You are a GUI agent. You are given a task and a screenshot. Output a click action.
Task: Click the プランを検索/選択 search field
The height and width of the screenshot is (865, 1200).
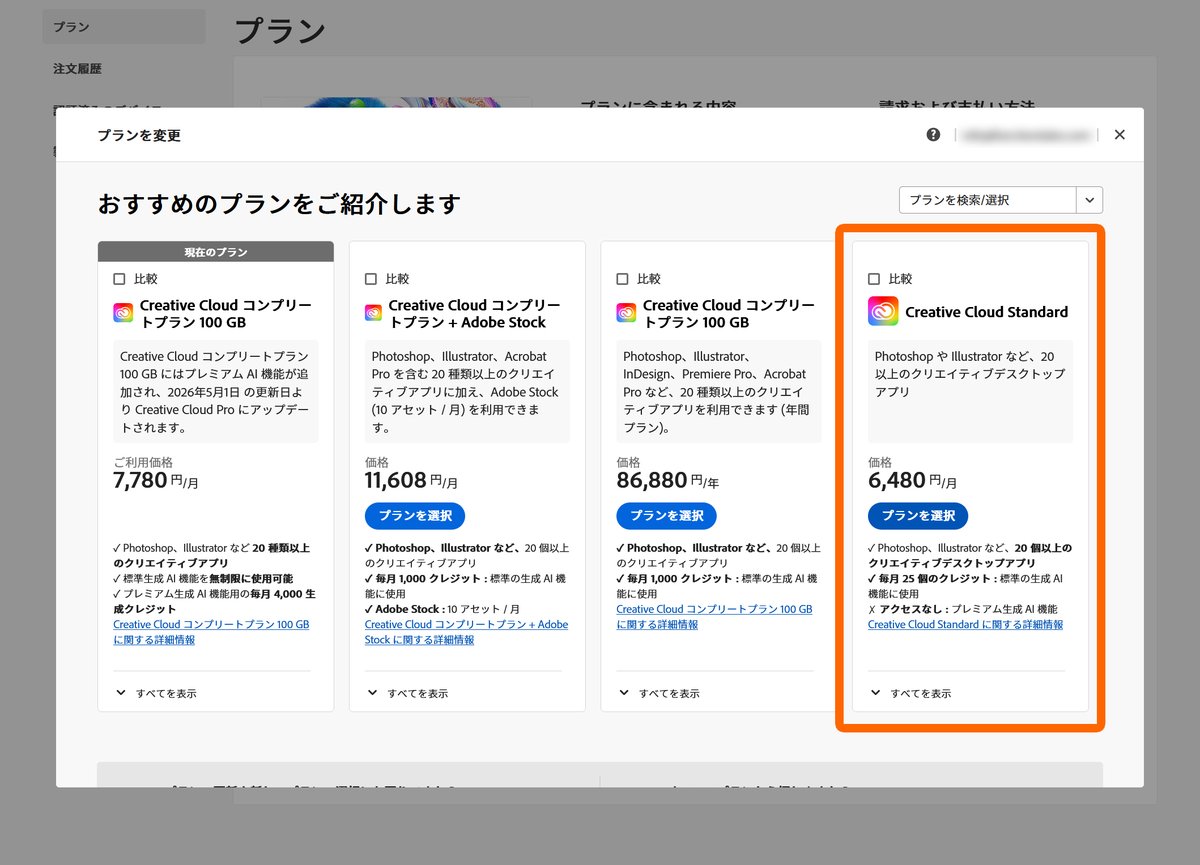point(988,200)
